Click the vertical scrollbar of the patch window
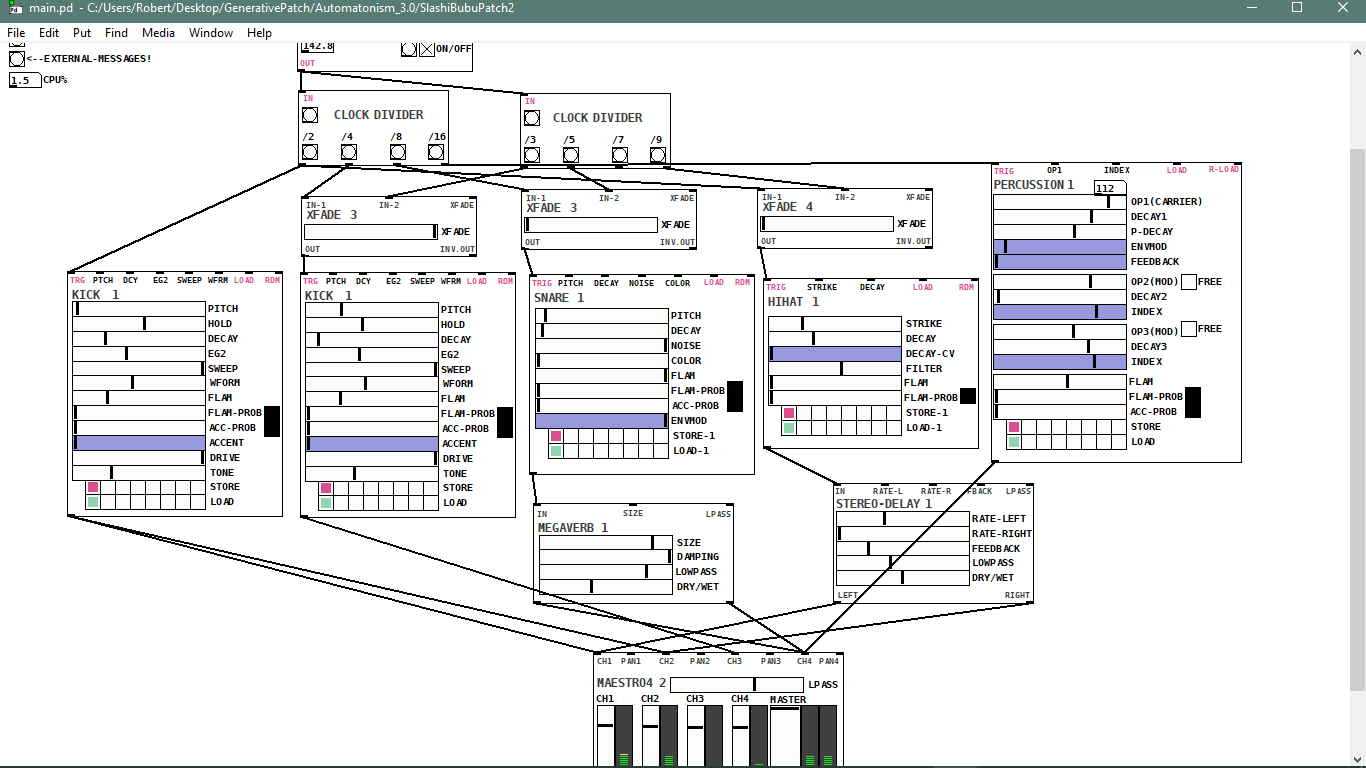This screenshot has height=768, width=1366. (1357, 418)
